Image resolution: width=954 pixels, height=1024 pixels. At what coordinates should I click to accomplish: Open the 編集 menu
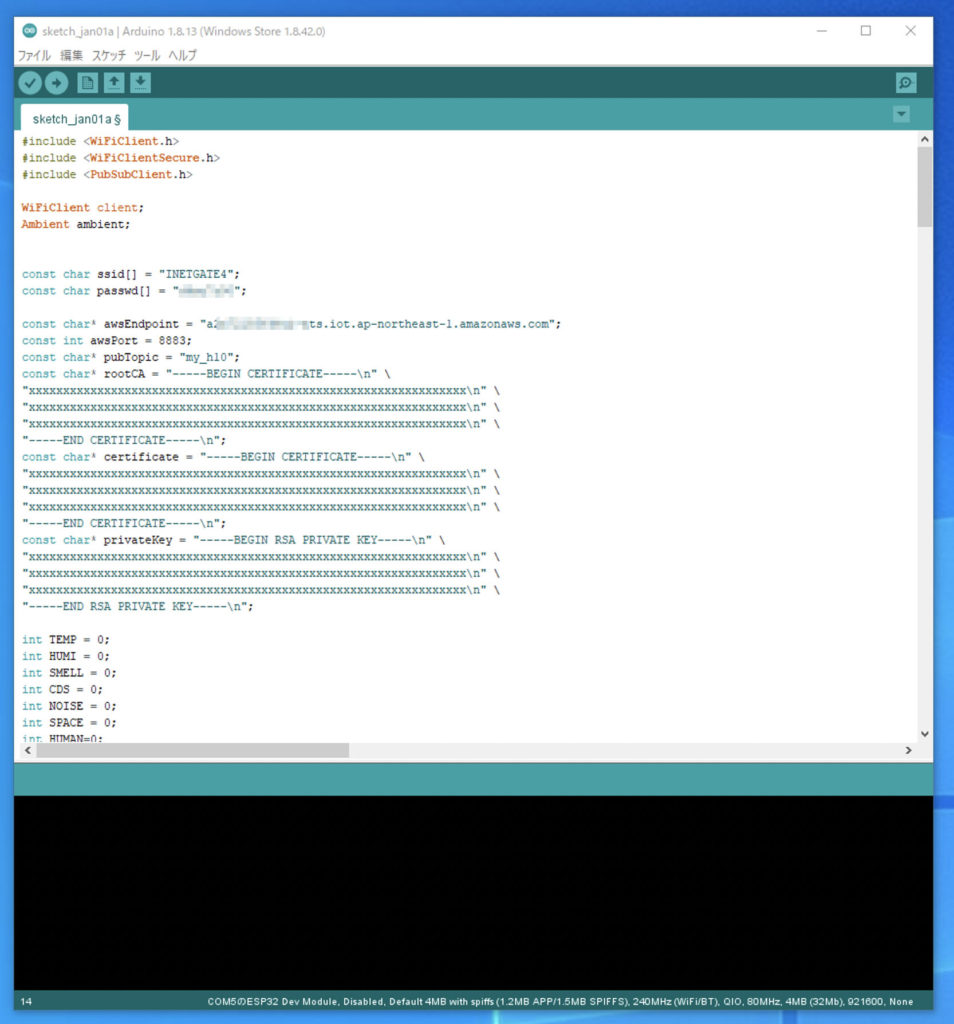tap(72, 56)
